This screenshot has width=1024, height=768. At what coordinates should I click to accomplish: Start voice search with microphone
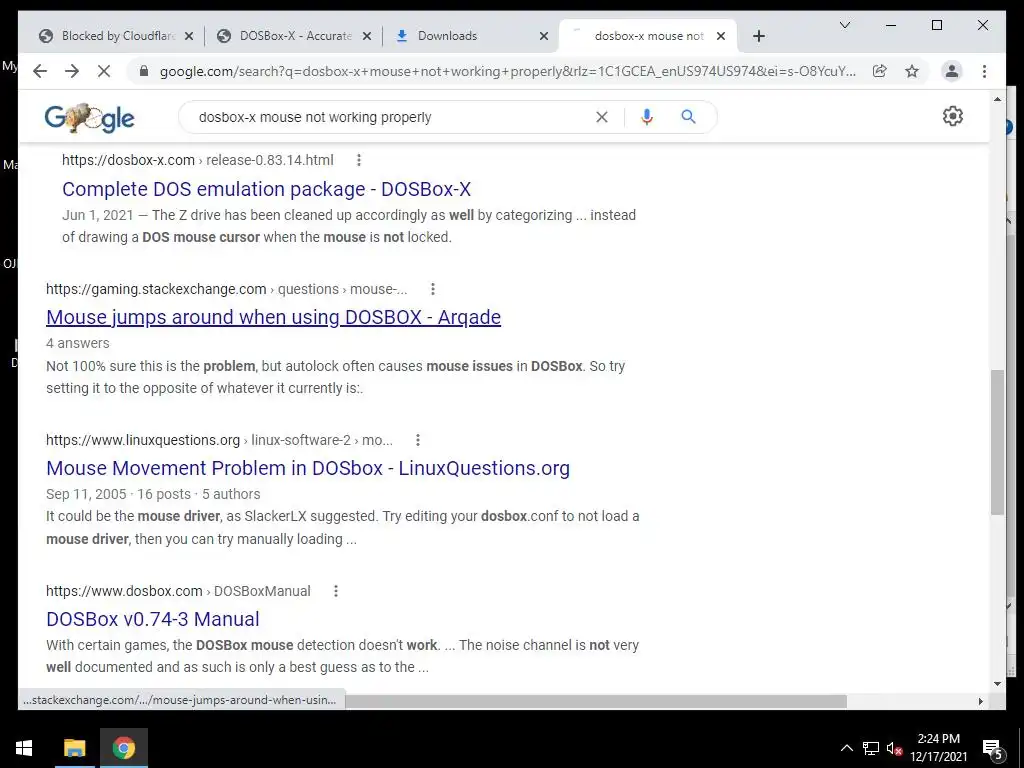click(x=647, y=117)
